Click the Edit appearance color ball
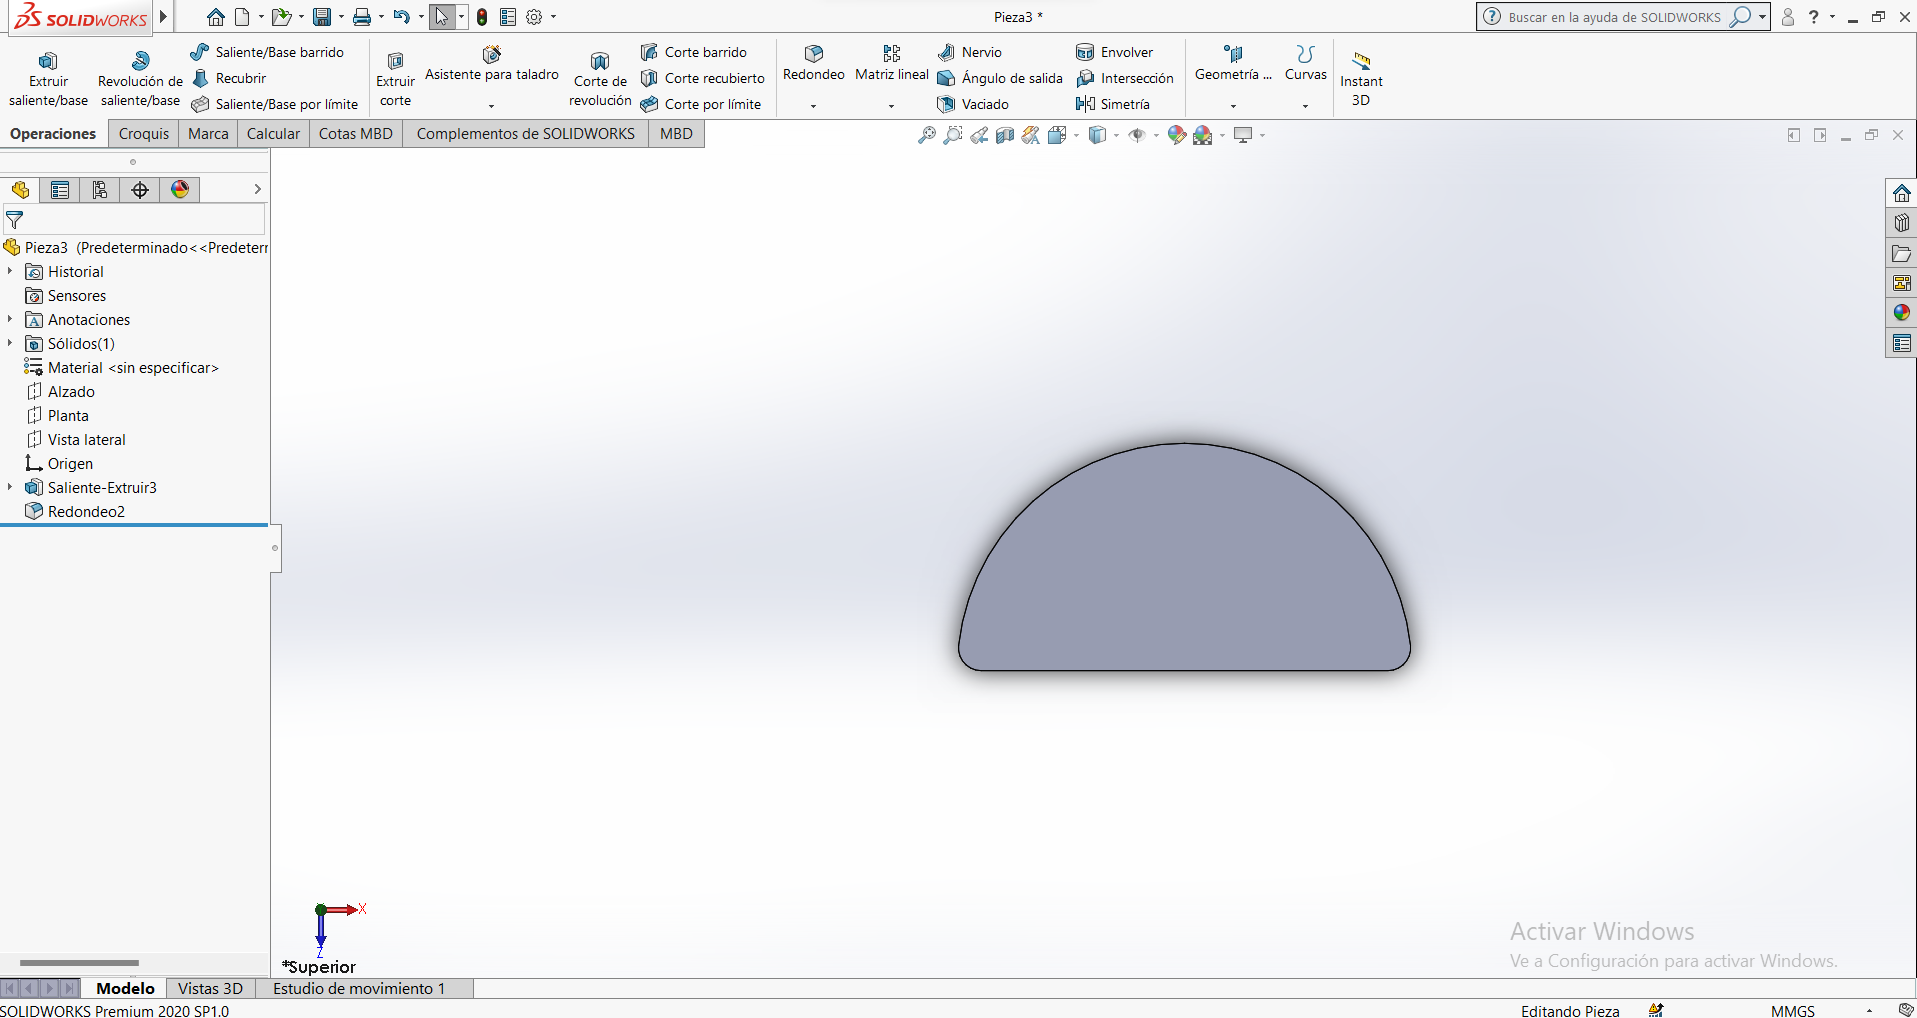The image size is (1917, 1018). tap(1176, 135)
